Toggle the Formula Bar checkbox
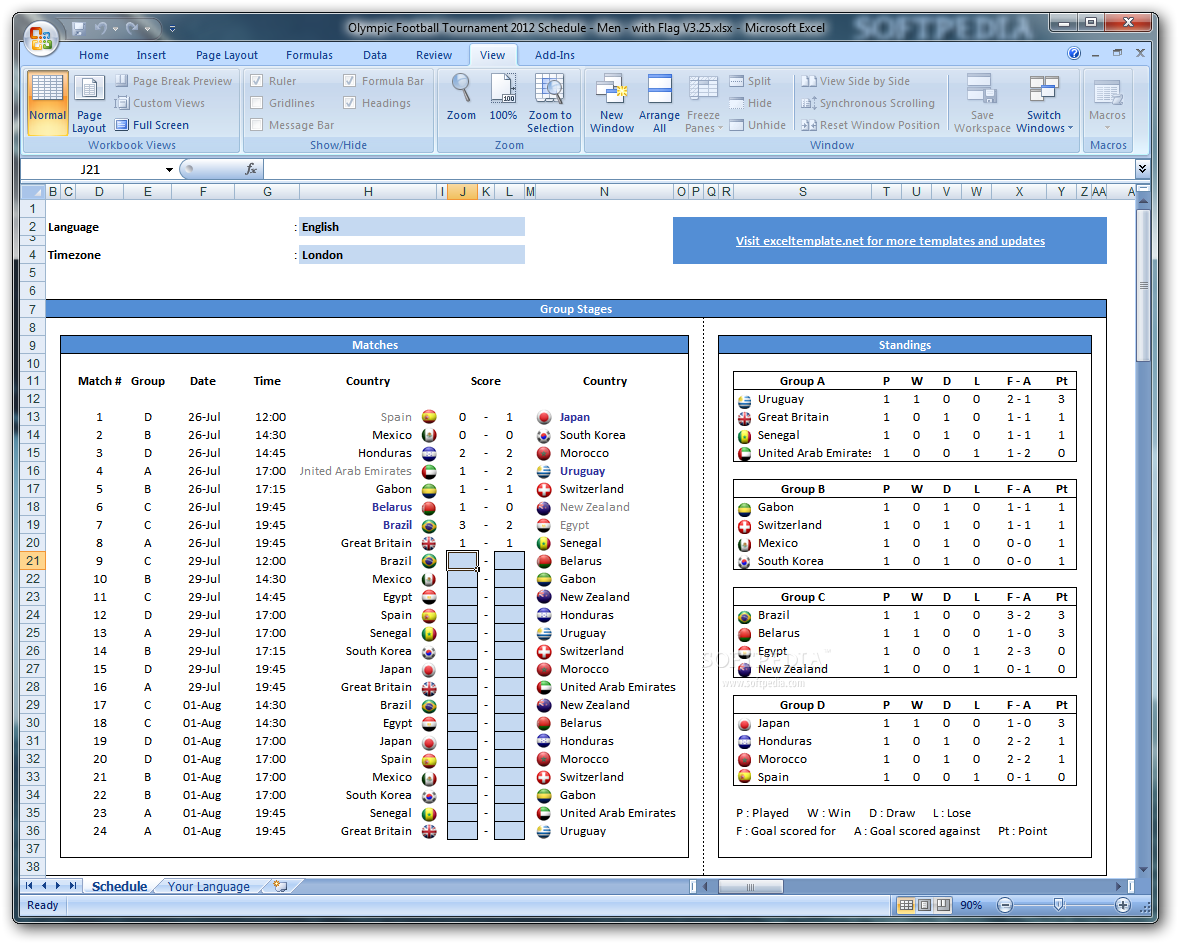This screenshot has width=1179, height=944. [x=350, y=80]
